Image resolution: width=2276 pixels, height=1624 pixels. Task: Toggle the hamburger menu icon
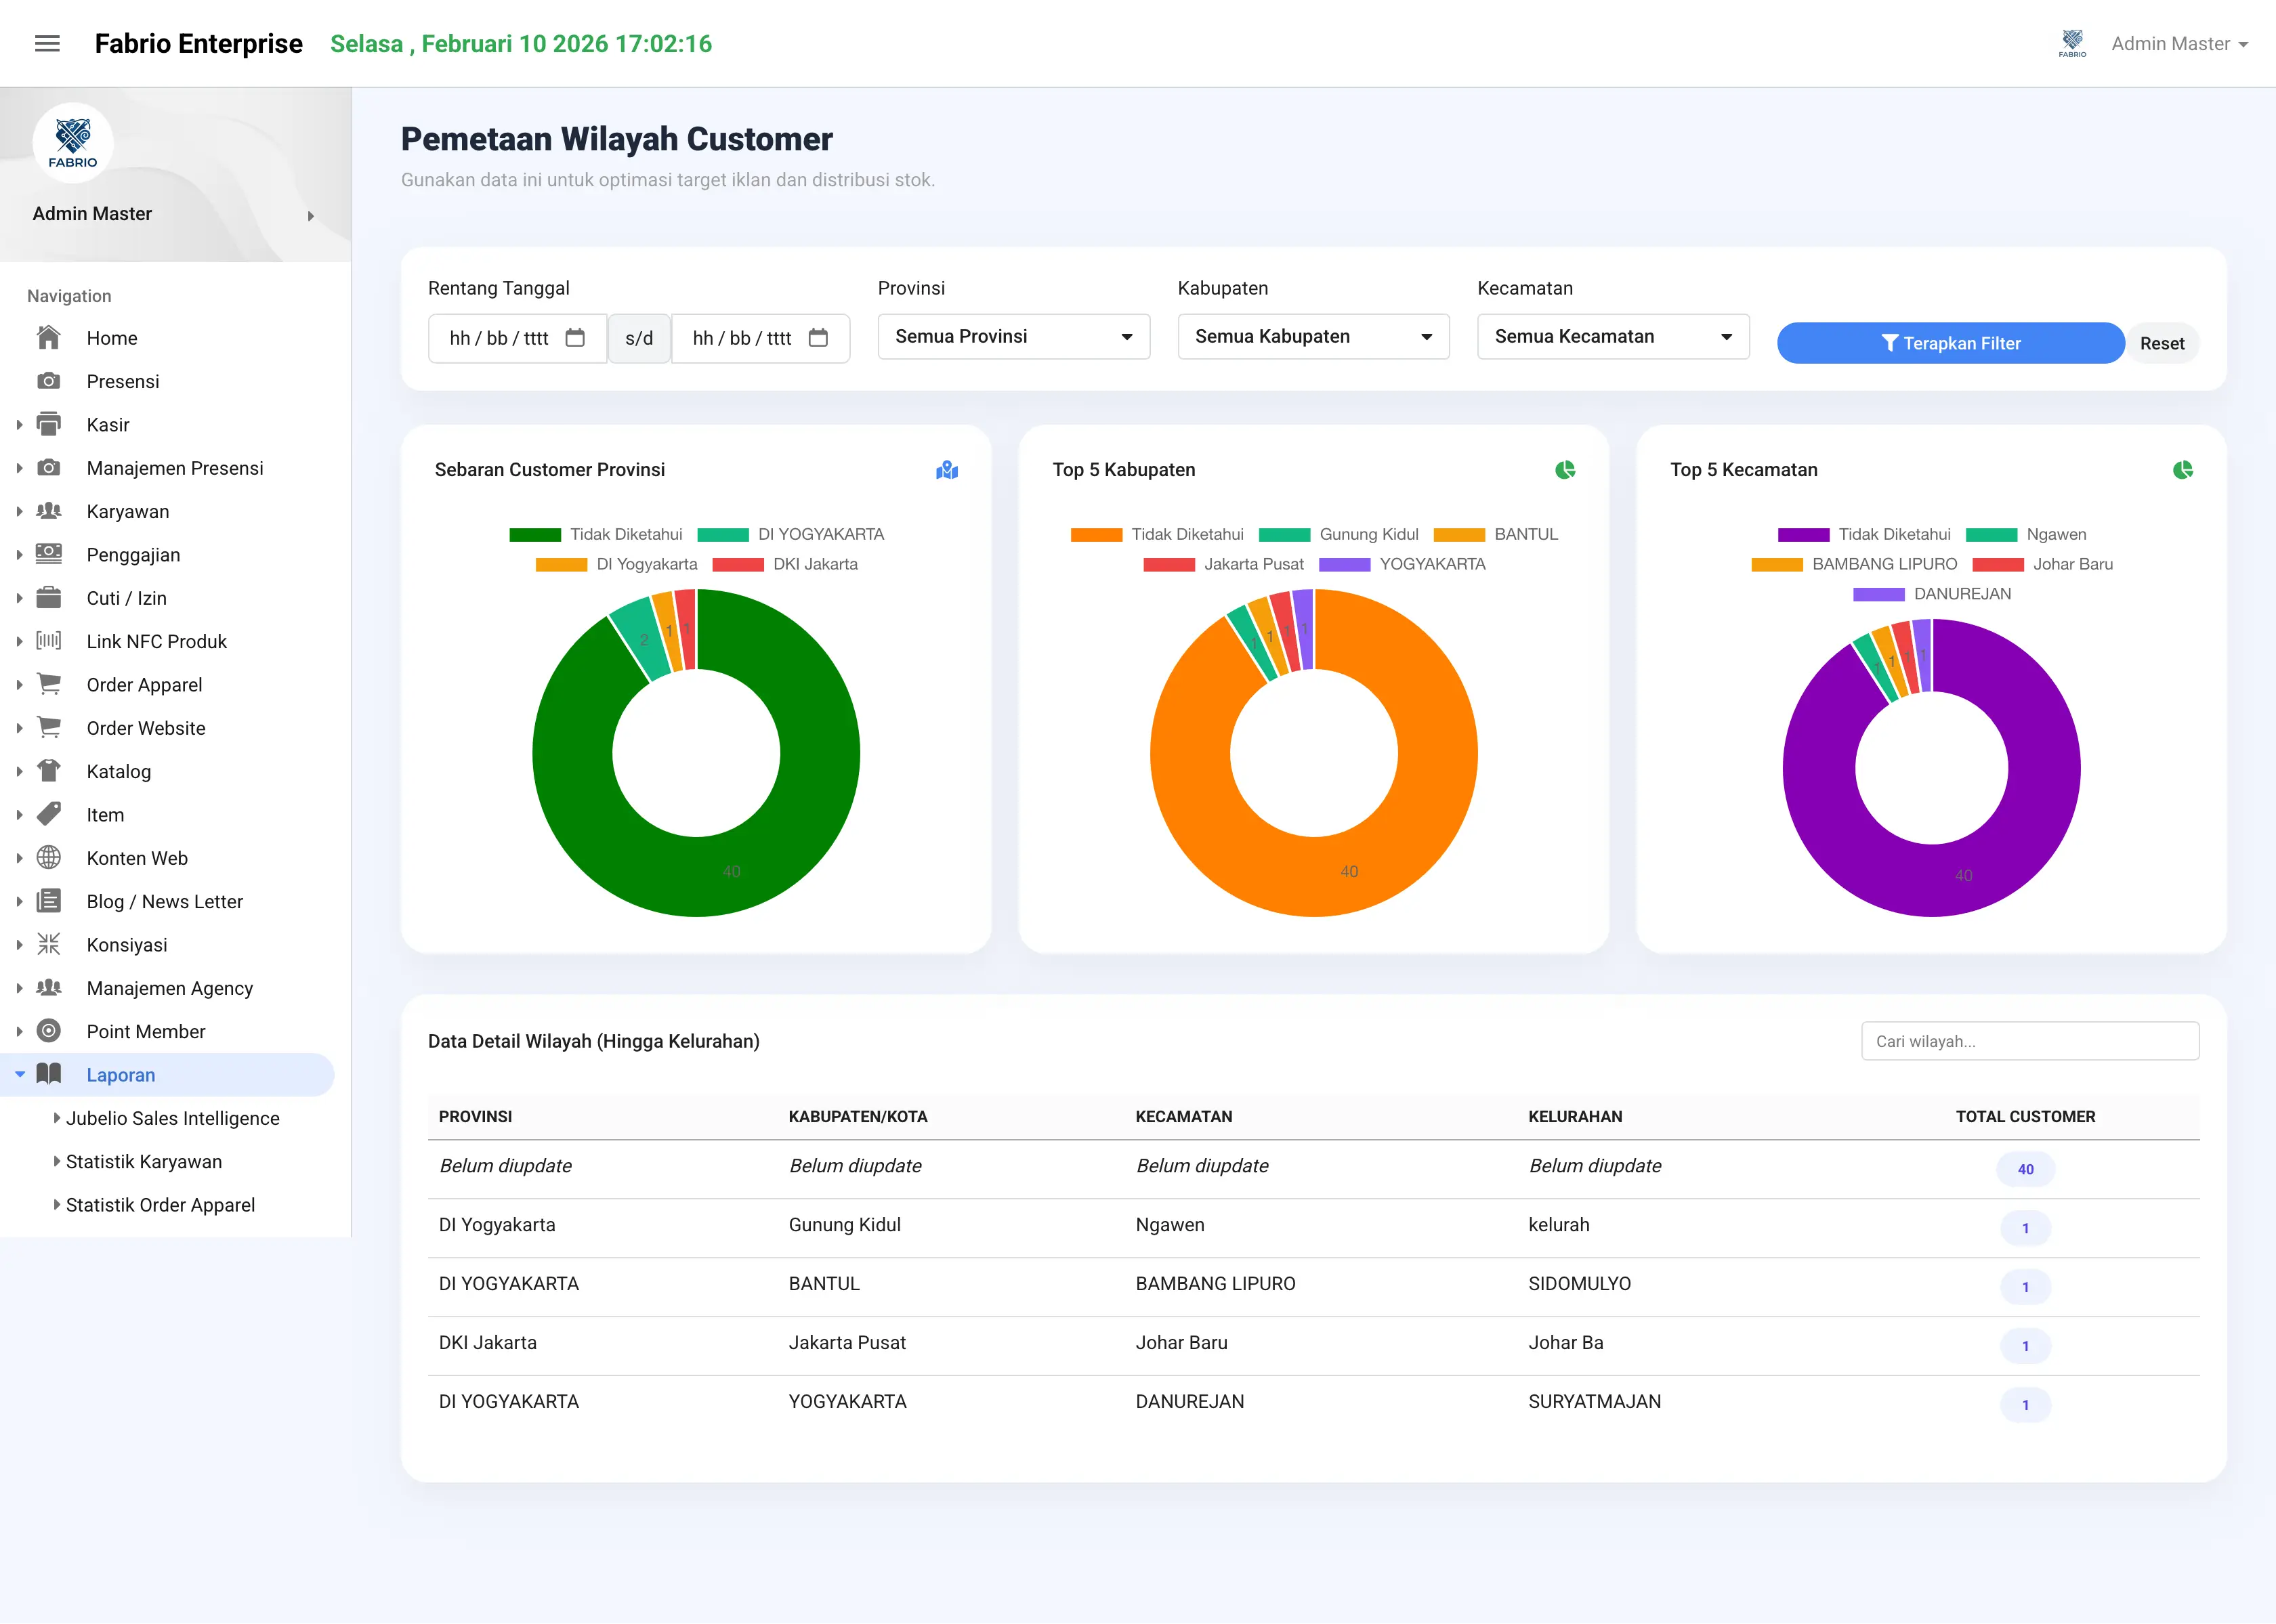pos(47,43)
